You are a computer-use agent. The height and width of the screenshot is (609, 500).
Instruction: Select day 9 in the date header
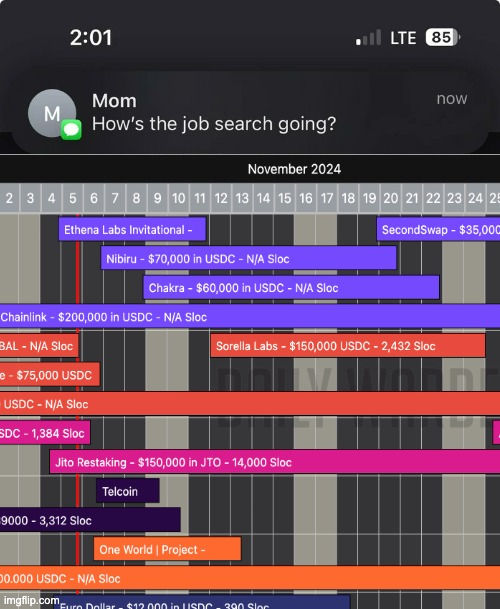pyautogui.click(x=157, y=198)
